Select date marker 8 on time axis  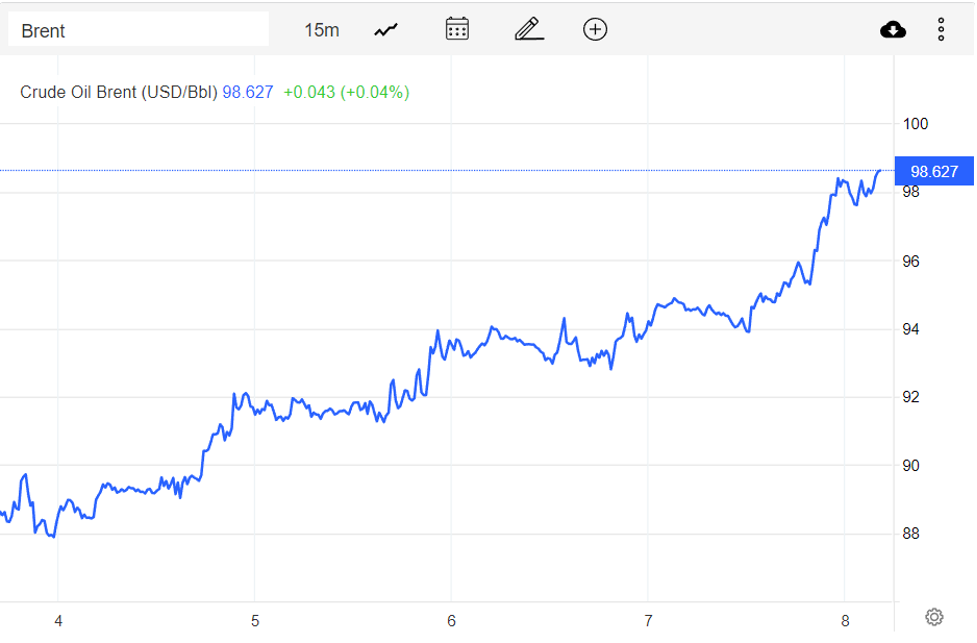click(x=845, y=620)
